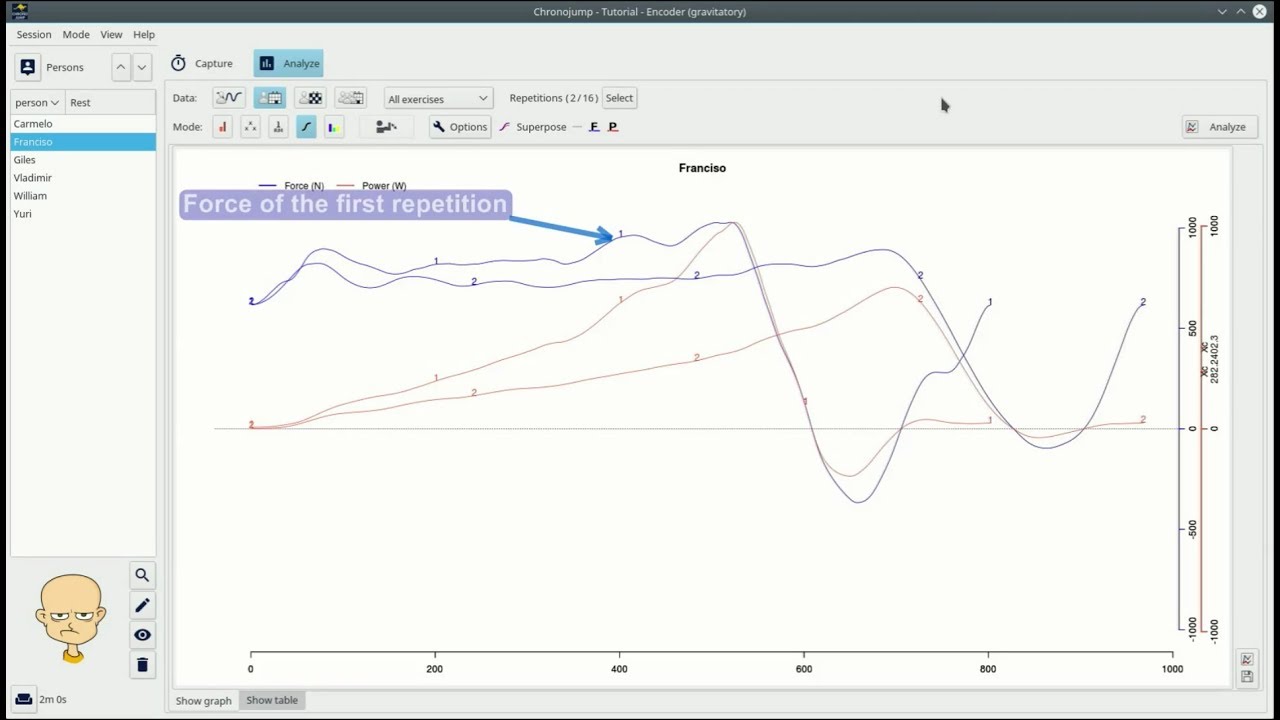Sort list by person column header
Image resolution: width=1280 pixels, height=720 pixels.
pos(37,102)
